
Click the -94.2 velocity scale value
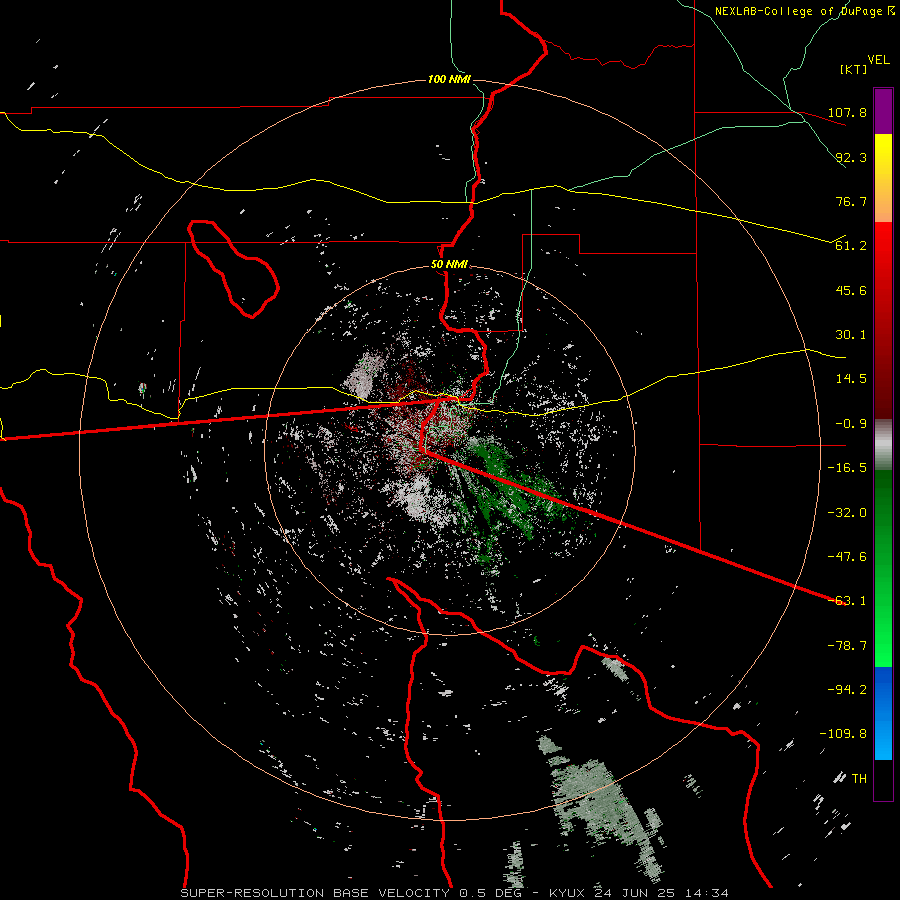tap(847, 690)
